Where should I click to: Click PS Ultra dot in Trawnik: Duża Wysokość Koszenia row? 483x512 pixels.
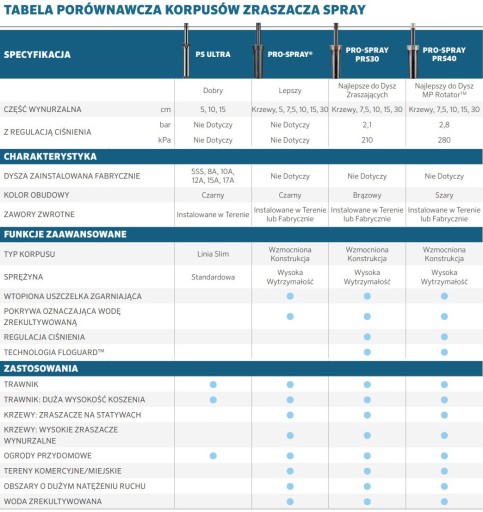(213, 400)
